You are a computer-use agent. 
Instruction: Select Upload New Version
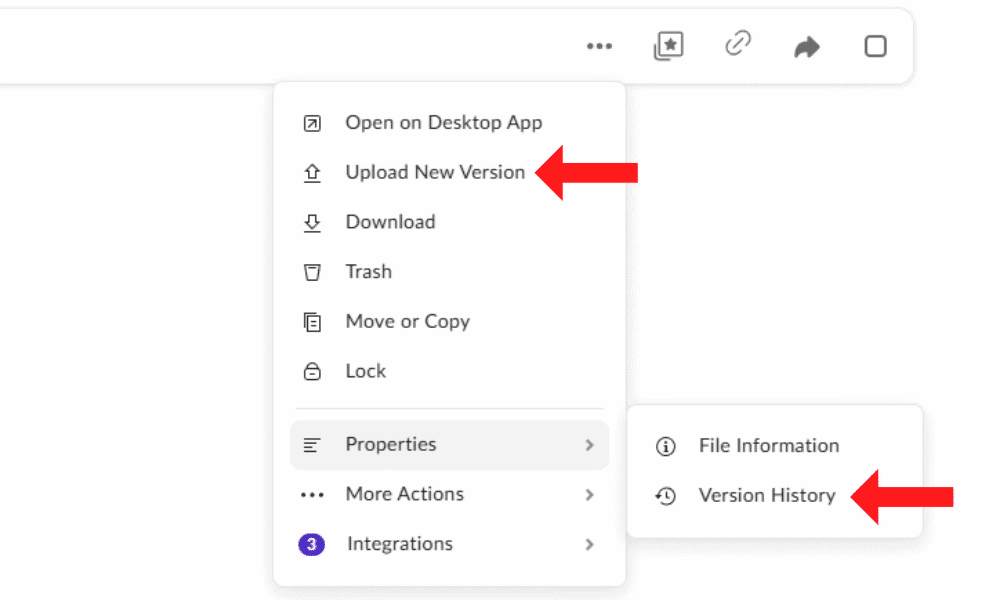[450, 172]
